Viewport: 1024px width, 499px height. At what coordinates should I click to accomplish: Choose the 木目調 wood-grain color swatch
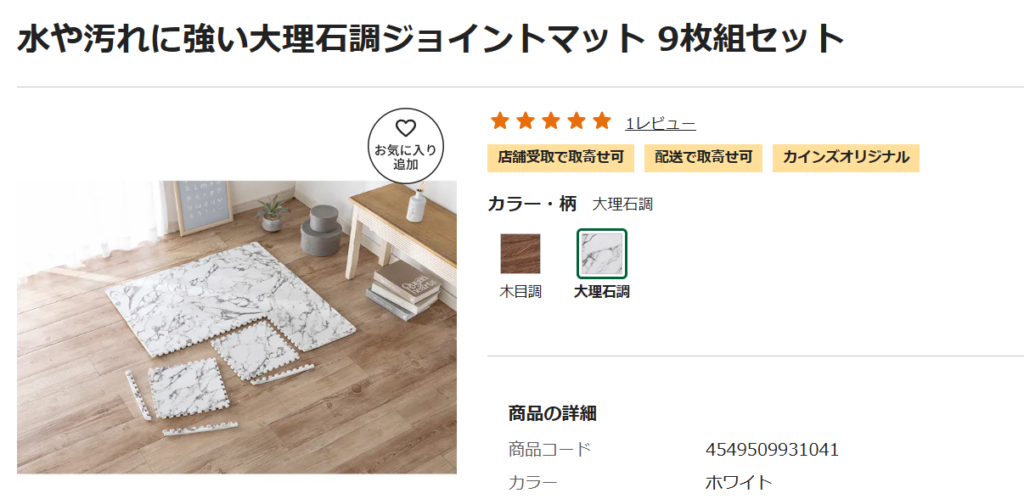(x=520, y=254)
